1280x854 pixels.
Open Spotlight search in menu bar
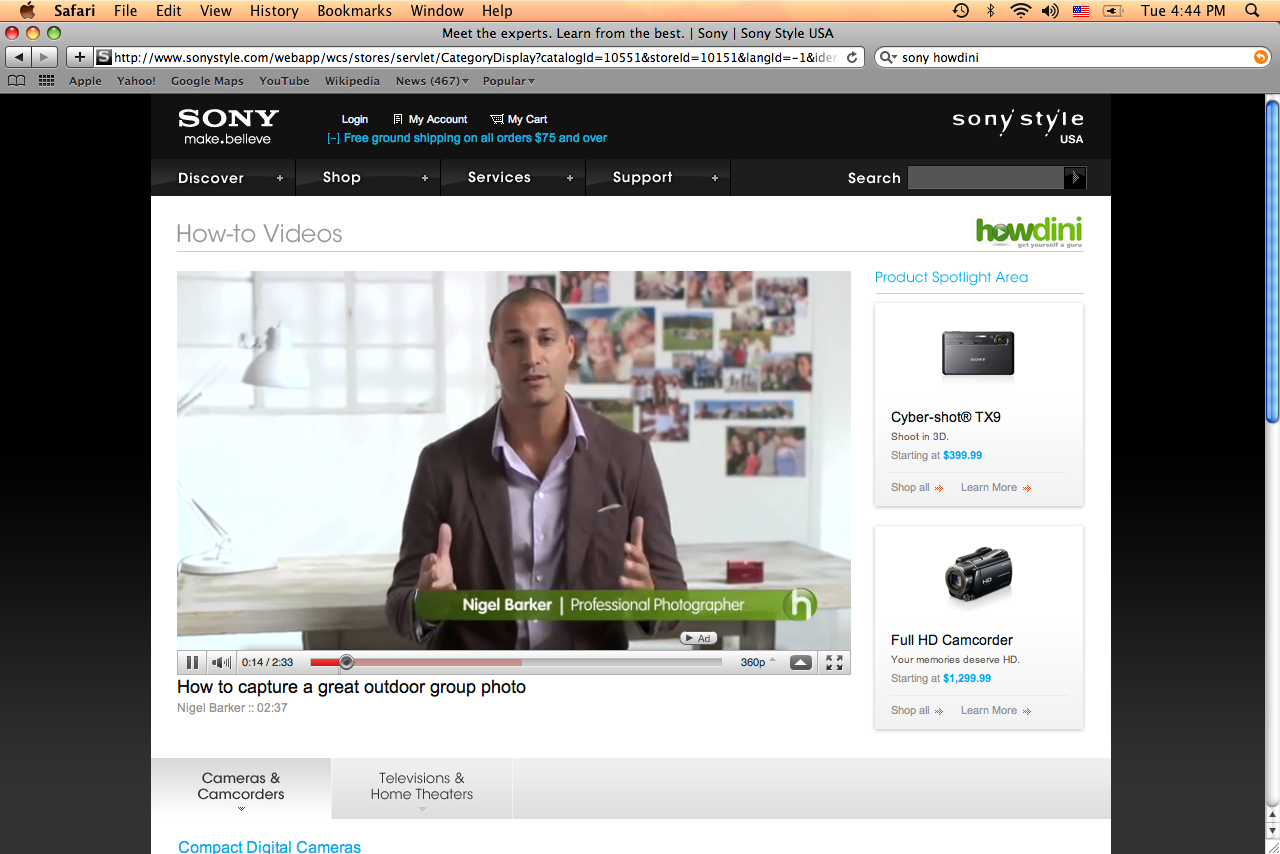click(1252, 11)
